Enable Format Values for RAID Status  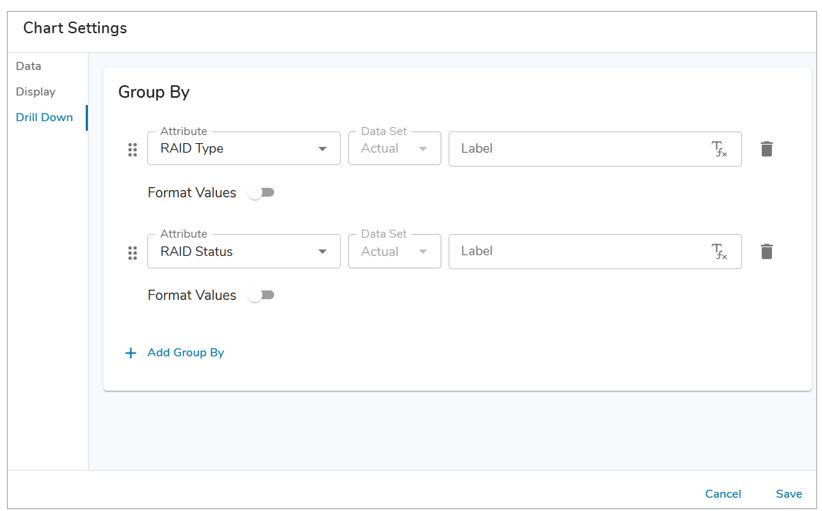261,296
